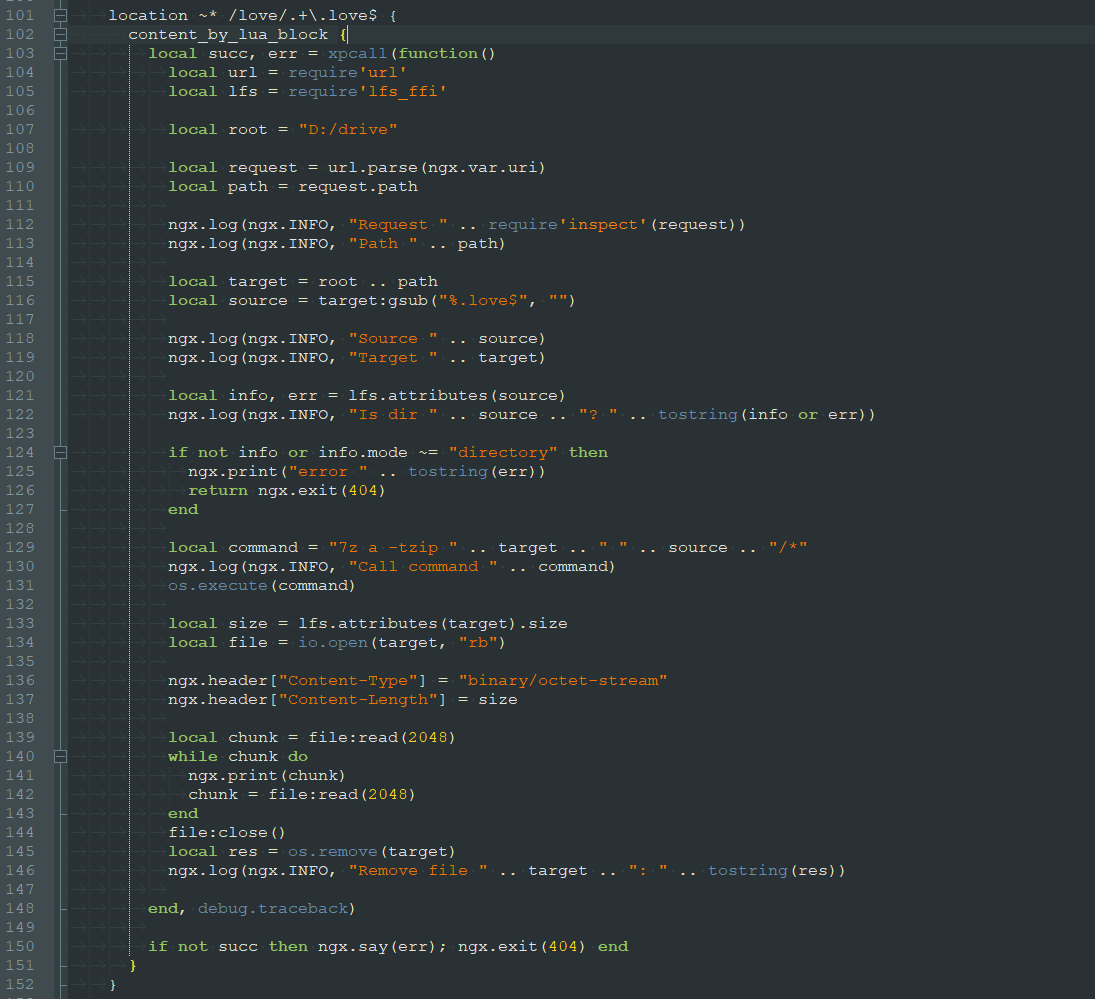Click the "/*" string on line 129
The height and width of the screenshot is (999, 1095).
click(788, 548)
